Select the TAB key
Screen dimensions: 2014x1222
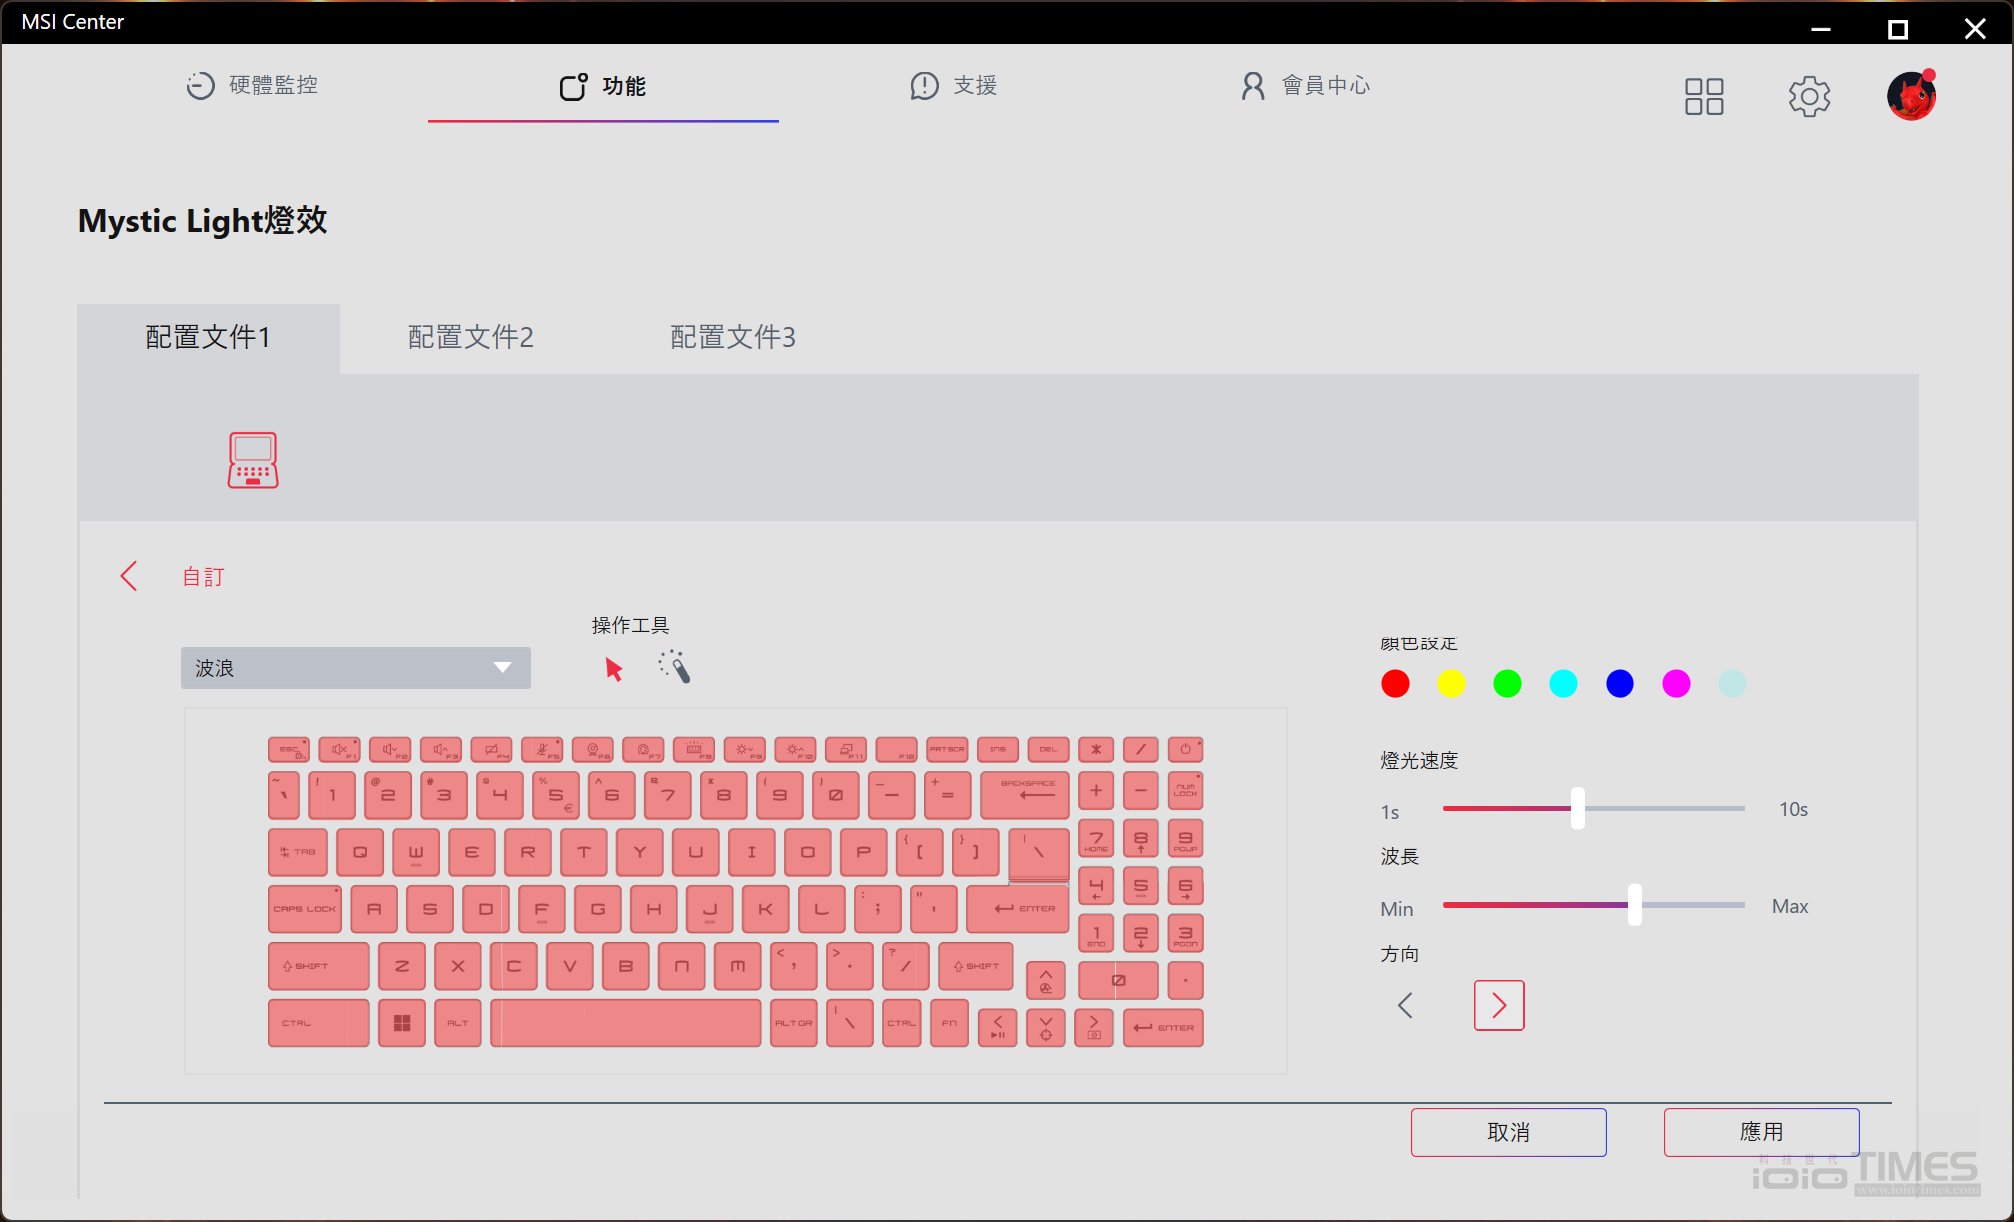click(x=298, y=852)
